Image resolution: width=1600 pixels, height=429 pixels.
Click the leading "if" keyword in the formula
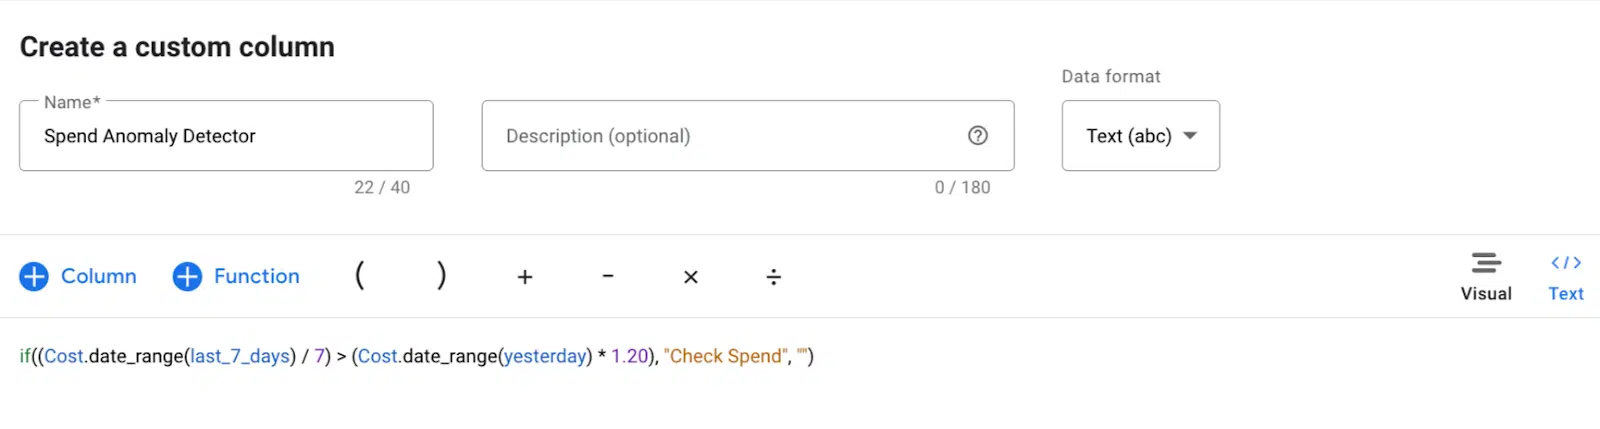25,357
